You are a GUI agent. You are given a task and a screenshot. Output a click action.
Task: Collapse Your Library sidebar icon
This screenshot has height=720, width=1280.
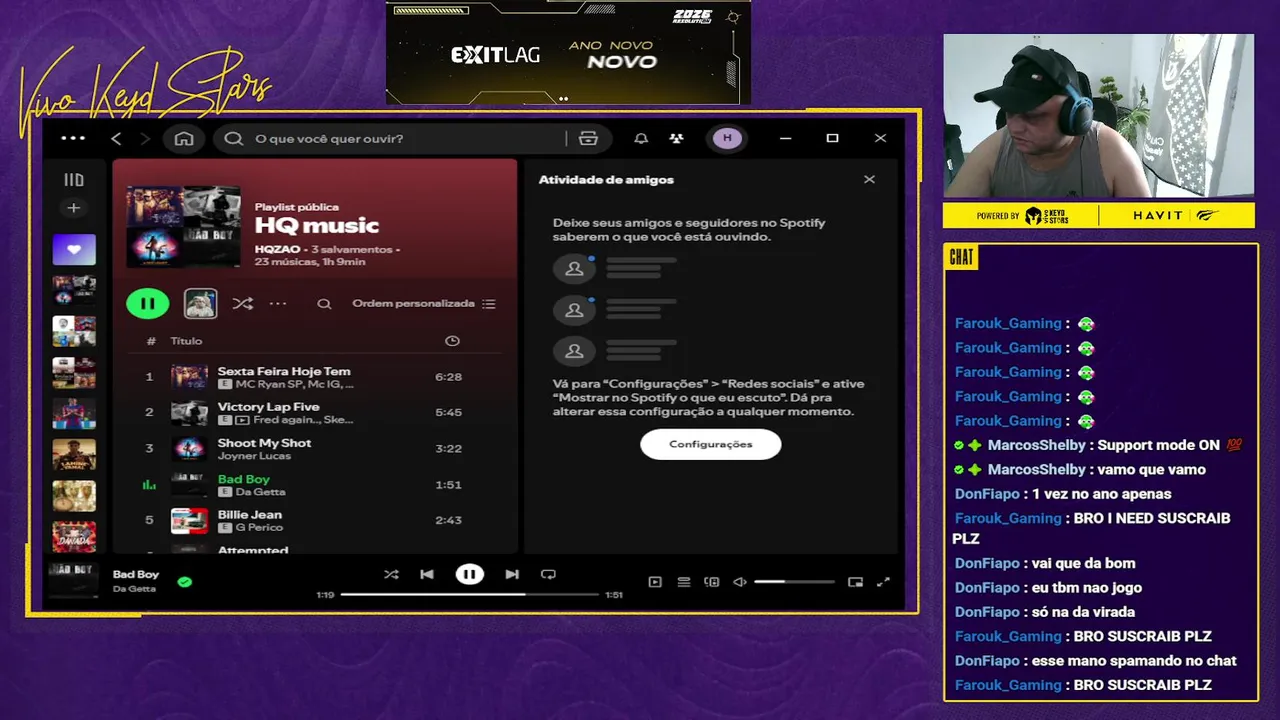[74, 180]
